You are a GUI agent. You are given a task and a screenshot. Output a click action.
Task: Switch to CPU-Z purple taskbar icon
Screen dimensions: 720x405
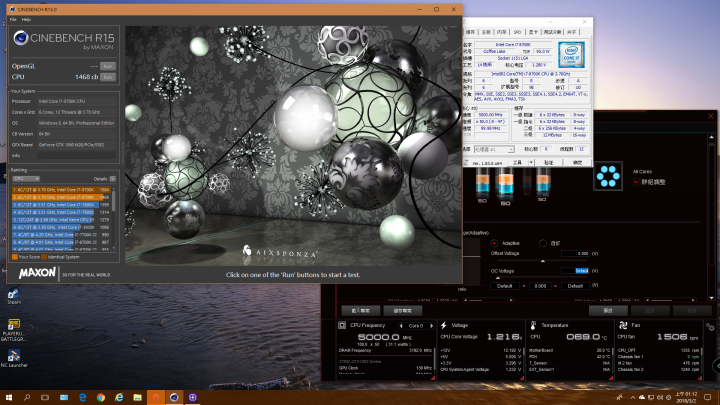(x=192, y=397)
